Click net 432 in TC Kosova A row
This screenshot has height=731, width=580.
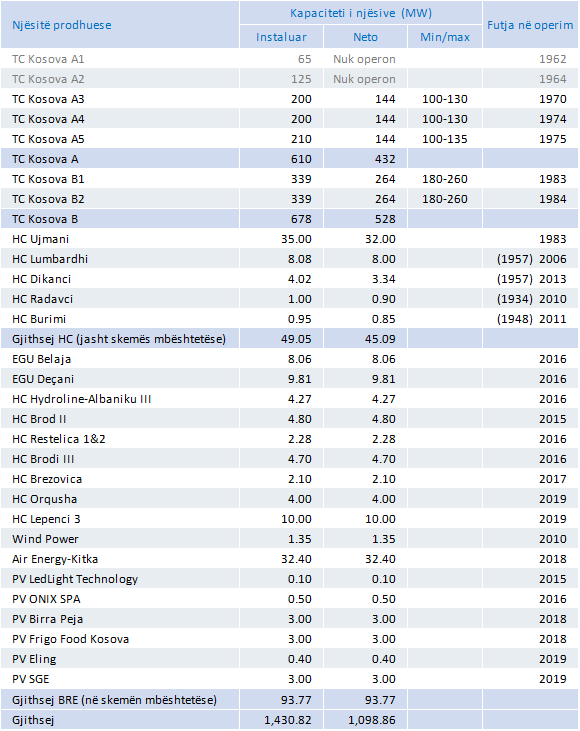coord(385,159)
